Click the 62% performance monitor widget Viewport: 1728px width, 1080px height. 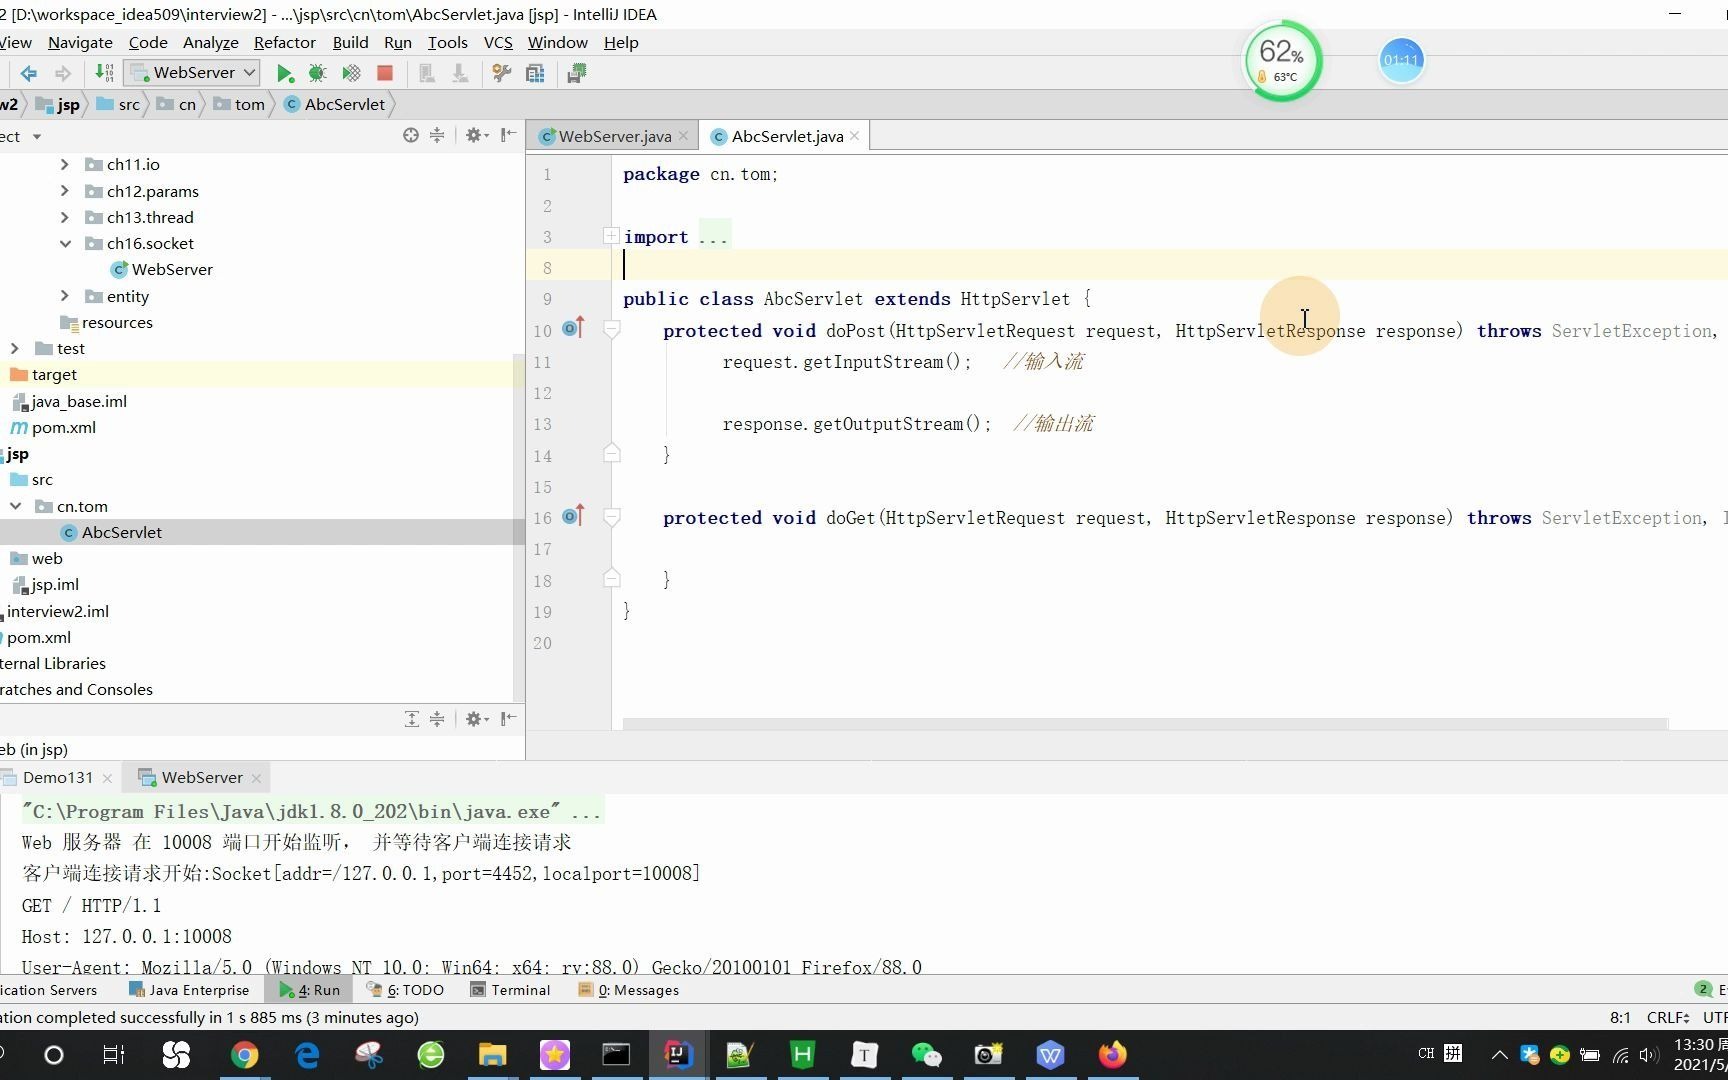click(x=1282, y=60)
